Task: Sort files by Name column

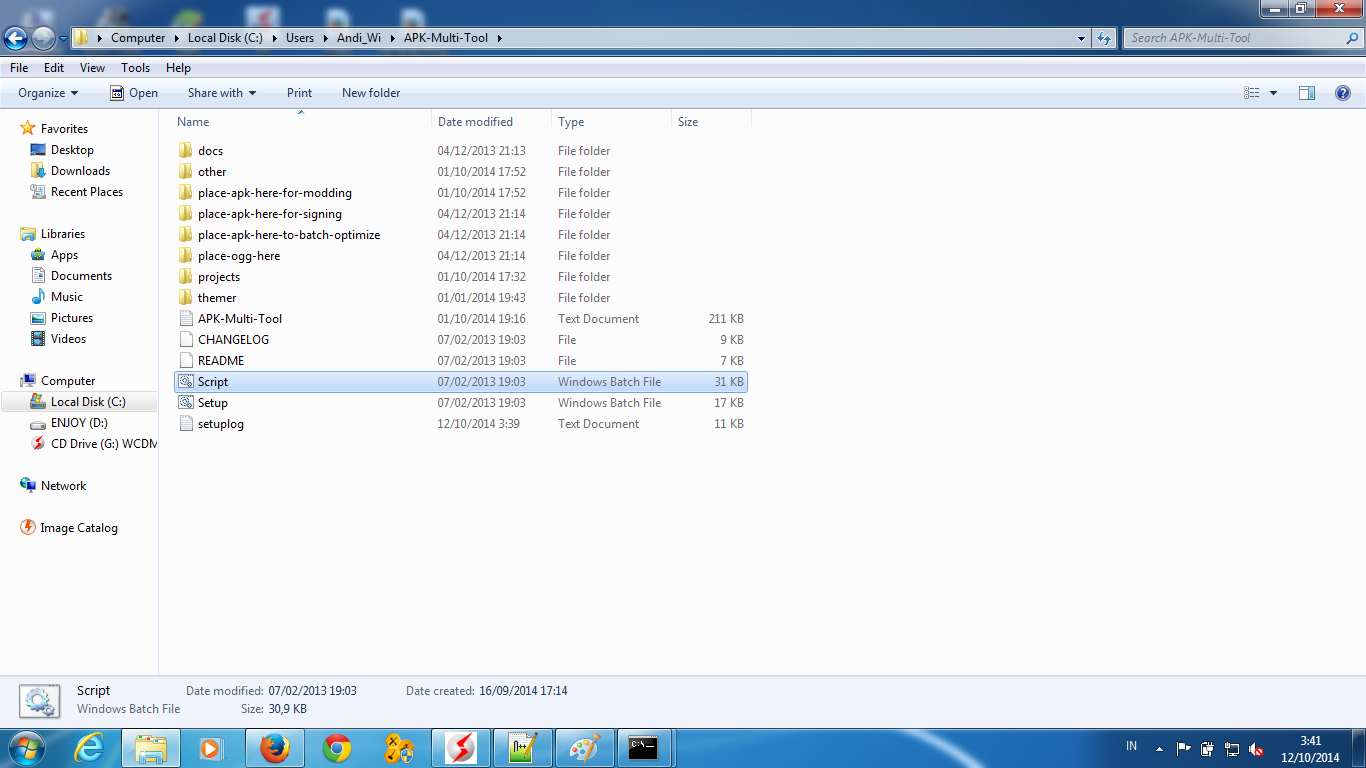Action: tap(301, 122)
